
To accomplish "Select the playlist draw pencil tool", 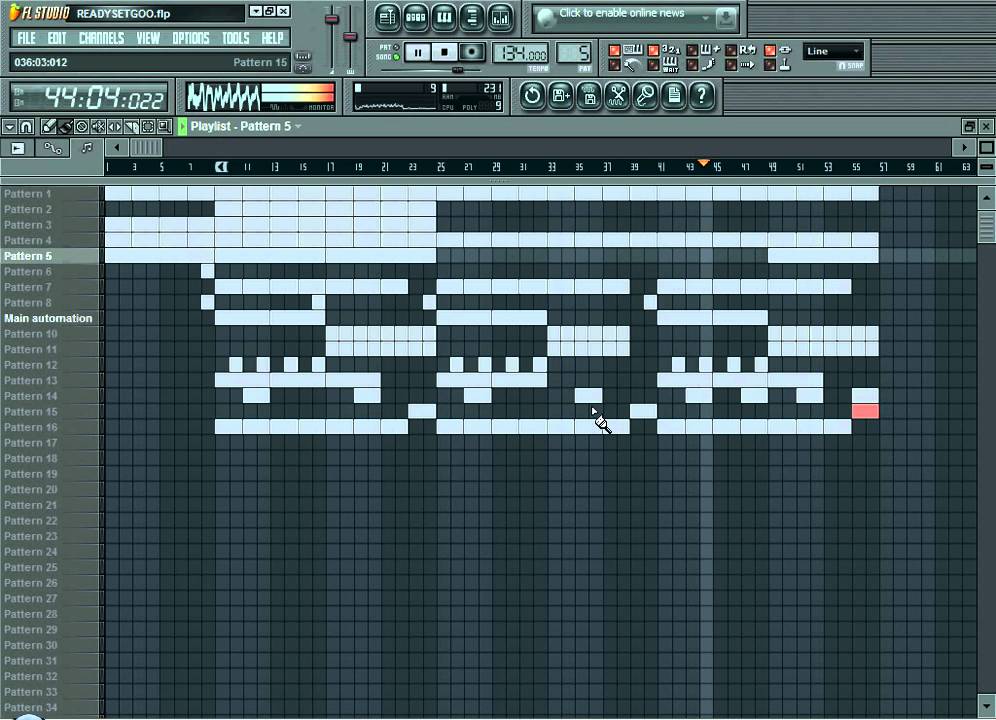I will (x=48, y=126).
